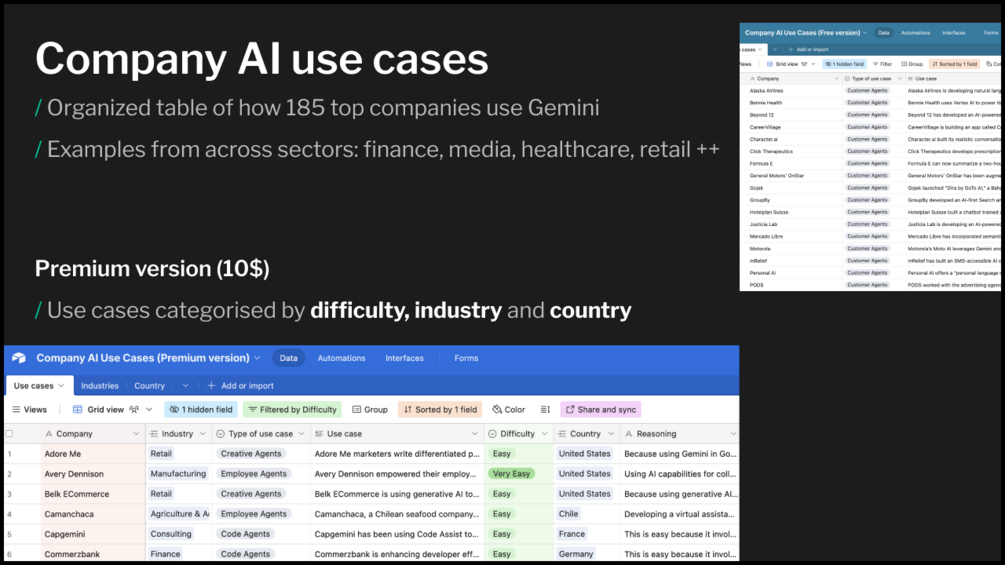Expand the Premium version base name dropdown
The image size is (1005, 565).
[x=258, y=358]
